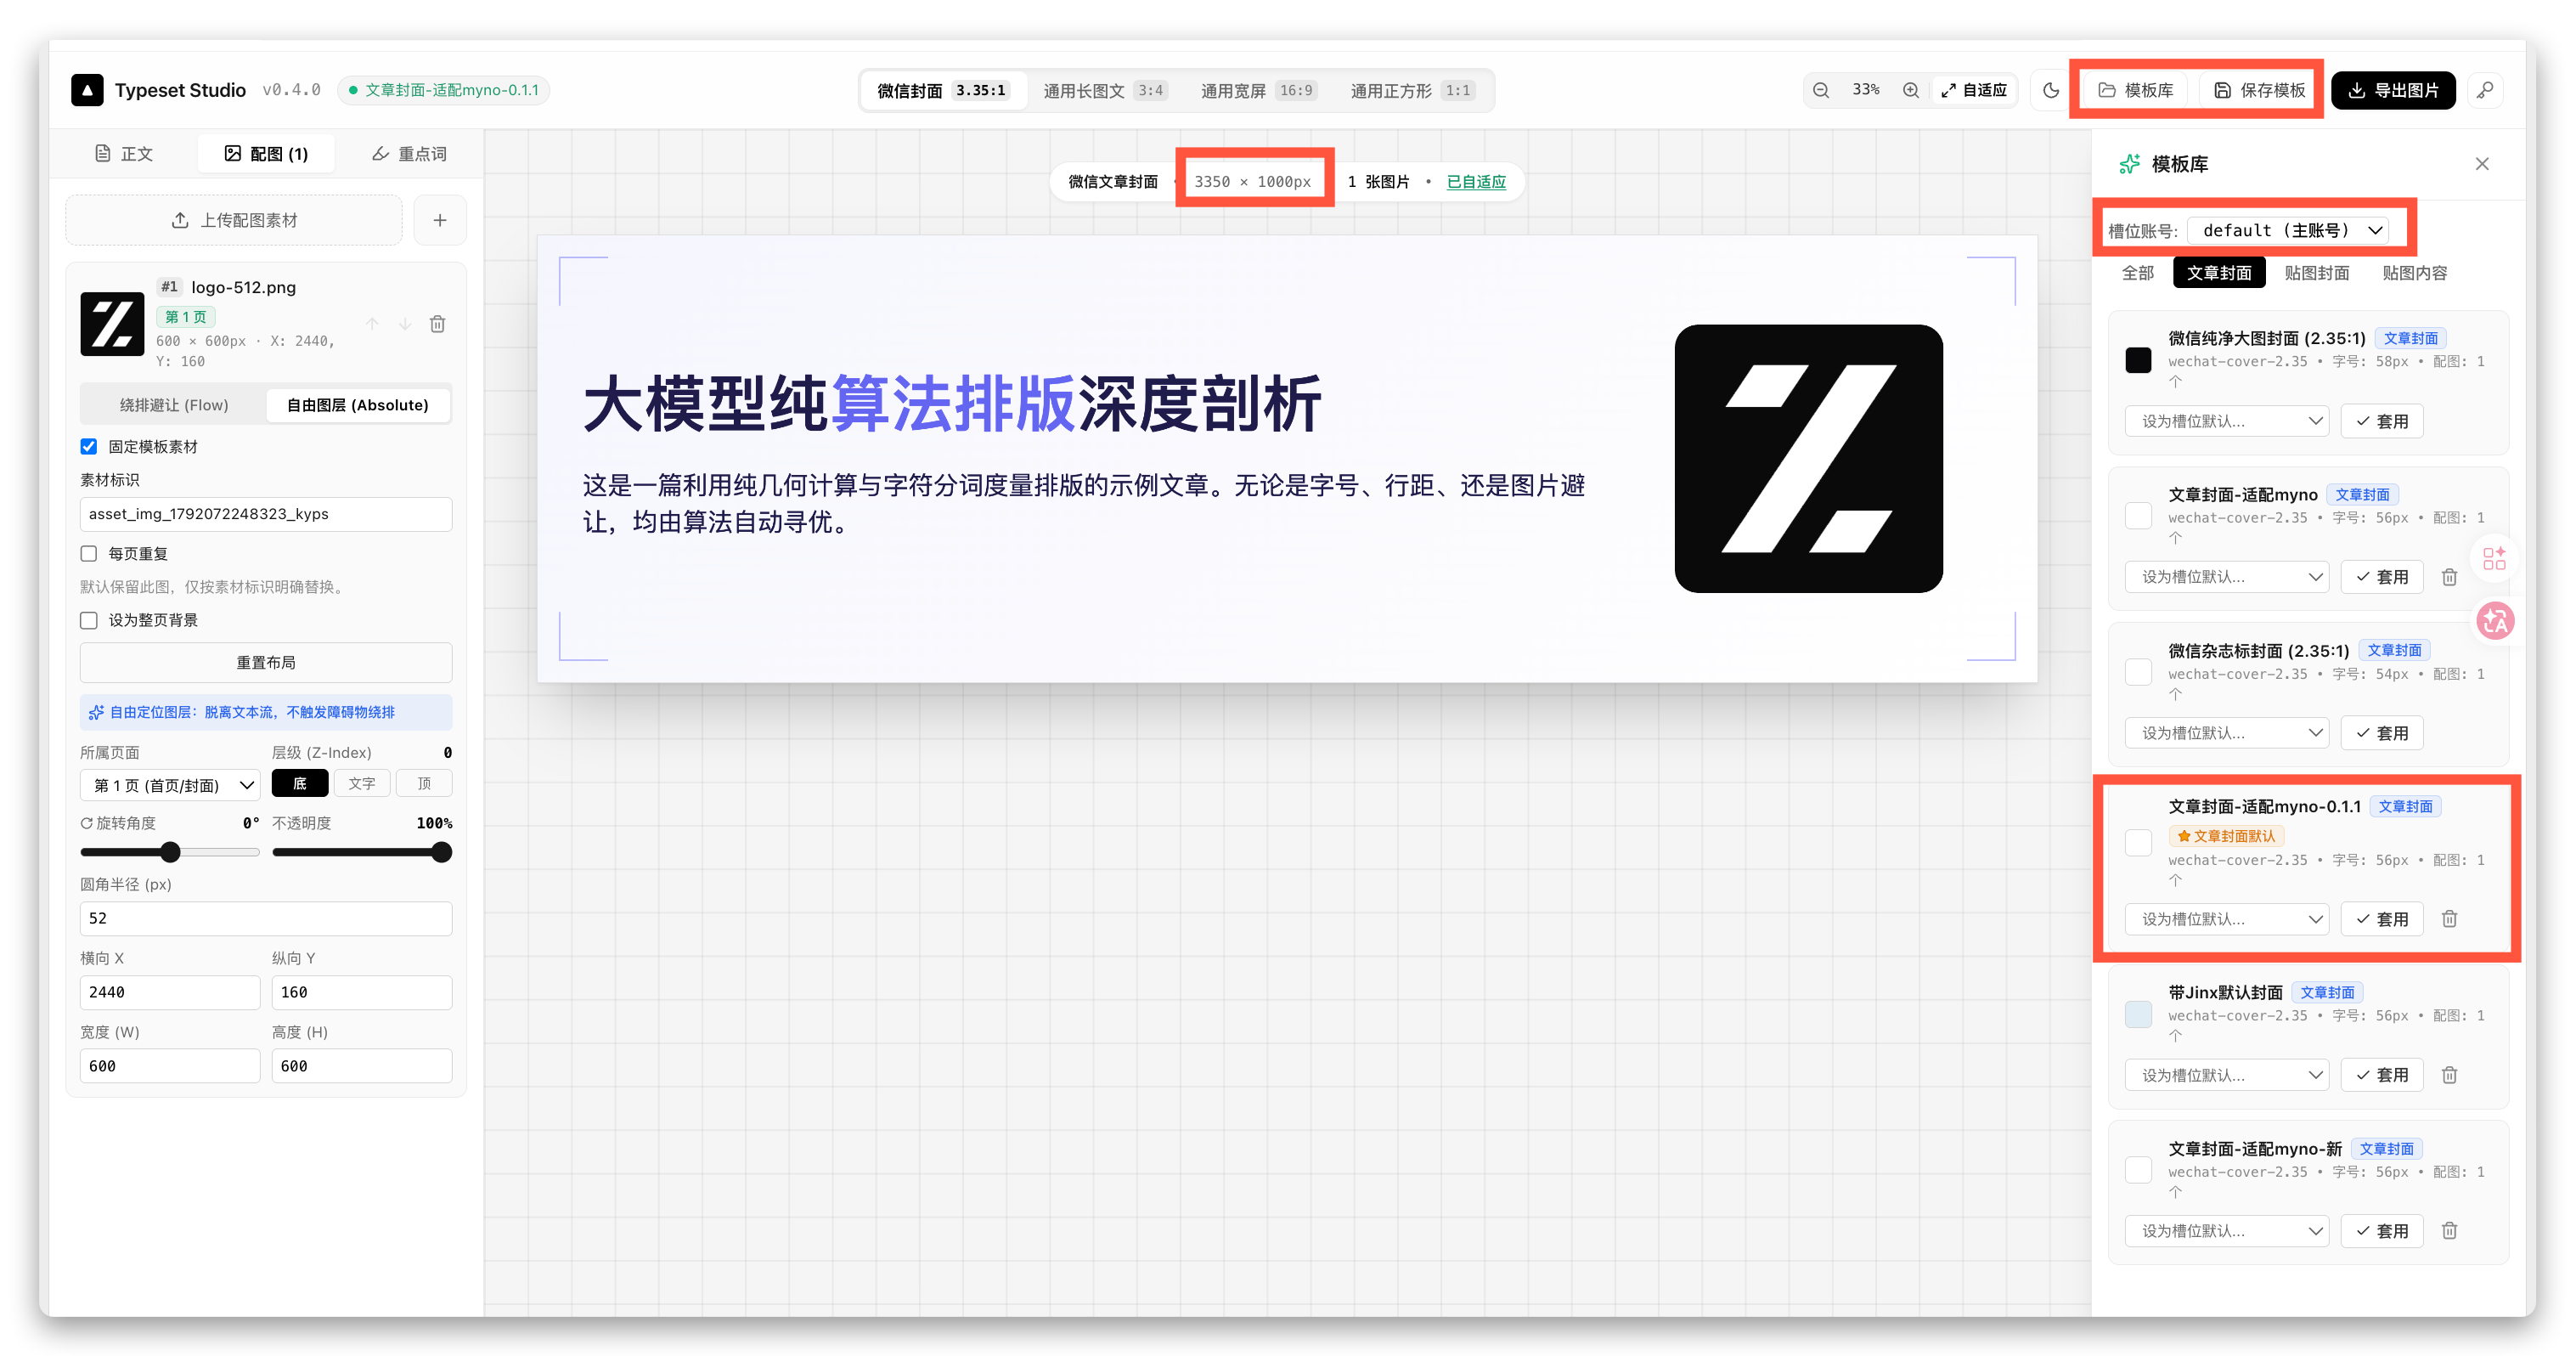Click the plus icon beside 上传配图素材

point(440,220)
